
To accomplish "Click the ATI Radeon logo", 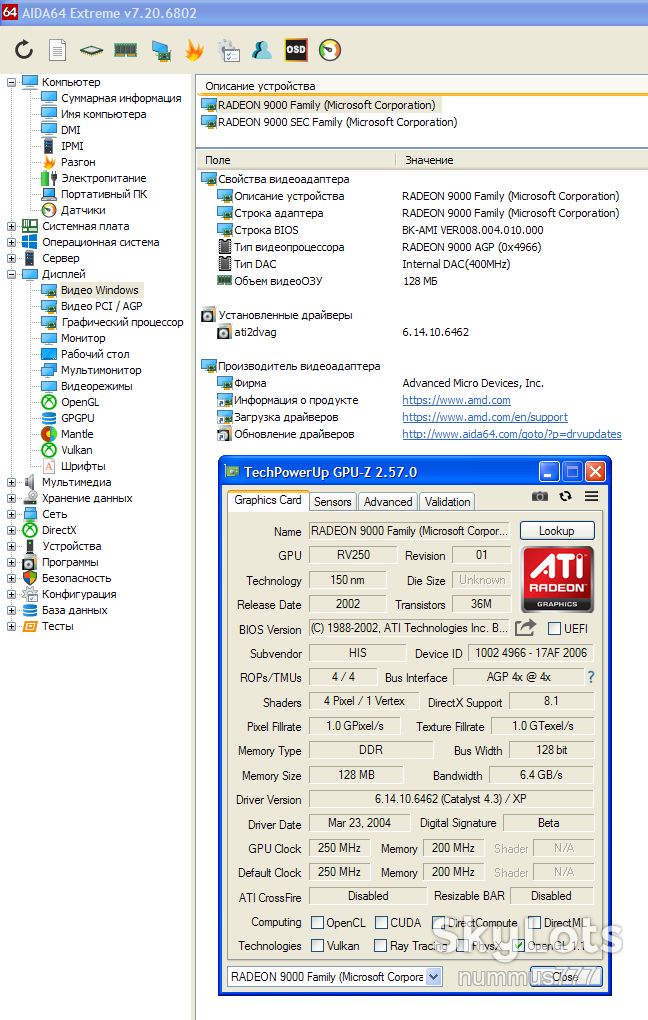I will (x=558, y=579).
